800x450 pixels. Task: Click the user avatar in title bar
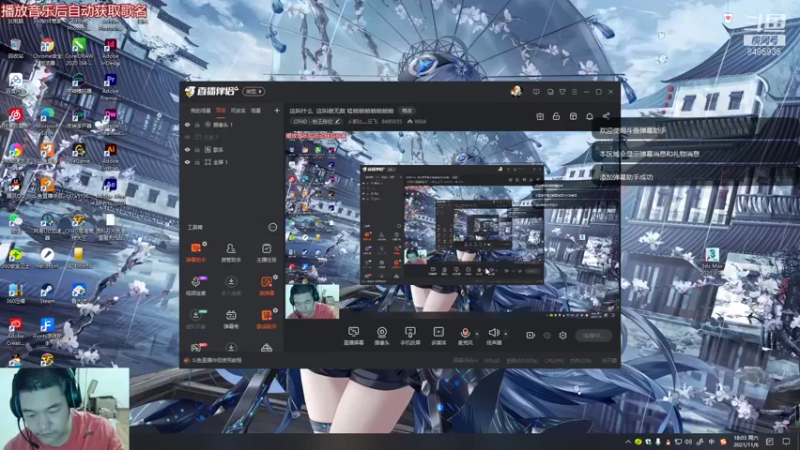point(516,91)
